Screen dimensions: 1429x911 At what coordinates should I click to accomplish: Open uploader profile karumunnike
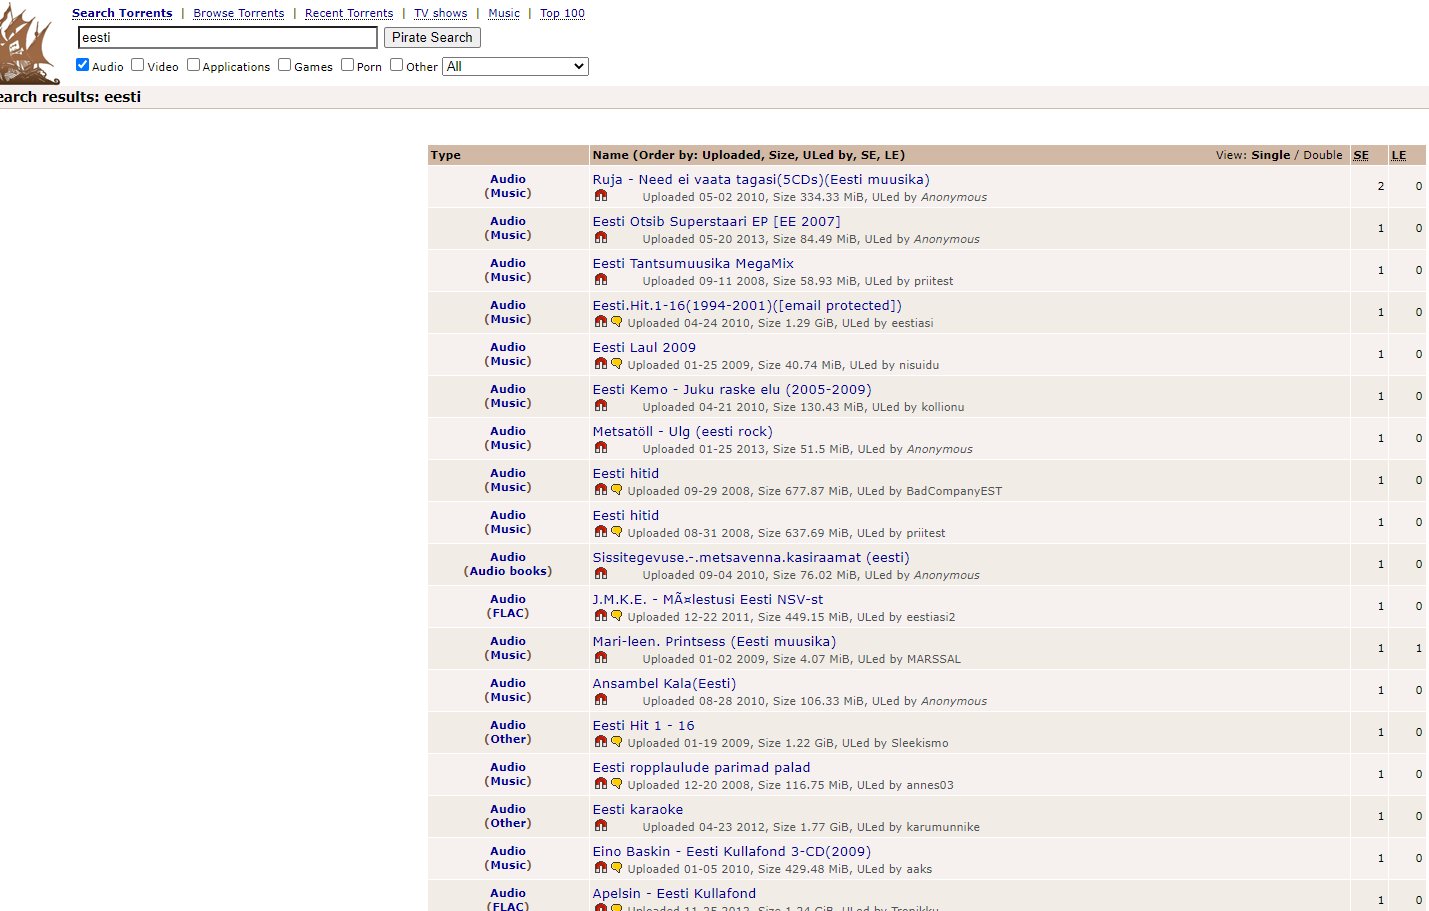[943, 827]
